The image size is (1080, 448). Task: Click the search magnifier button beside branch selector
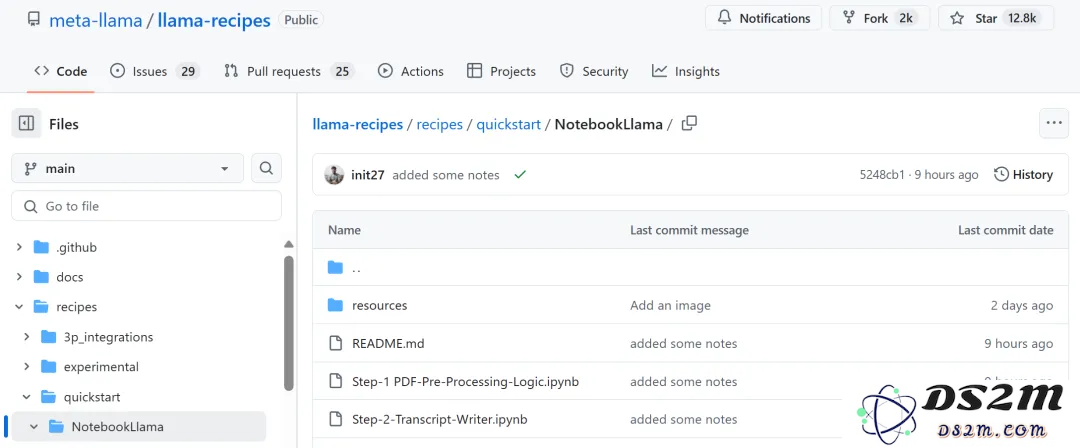click(x=267, y=168)
